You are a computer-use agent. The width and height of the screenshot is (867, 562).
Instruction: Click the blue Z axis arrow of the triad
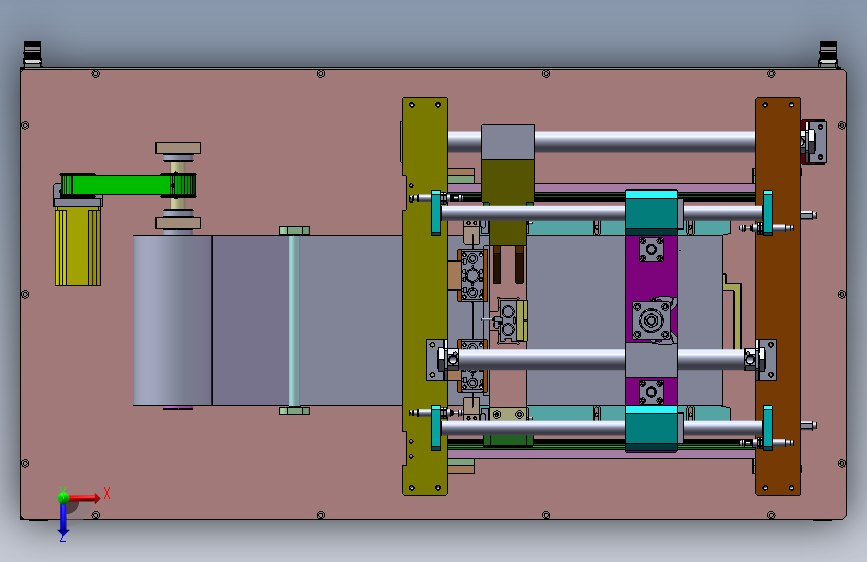(x=63, y=519)
